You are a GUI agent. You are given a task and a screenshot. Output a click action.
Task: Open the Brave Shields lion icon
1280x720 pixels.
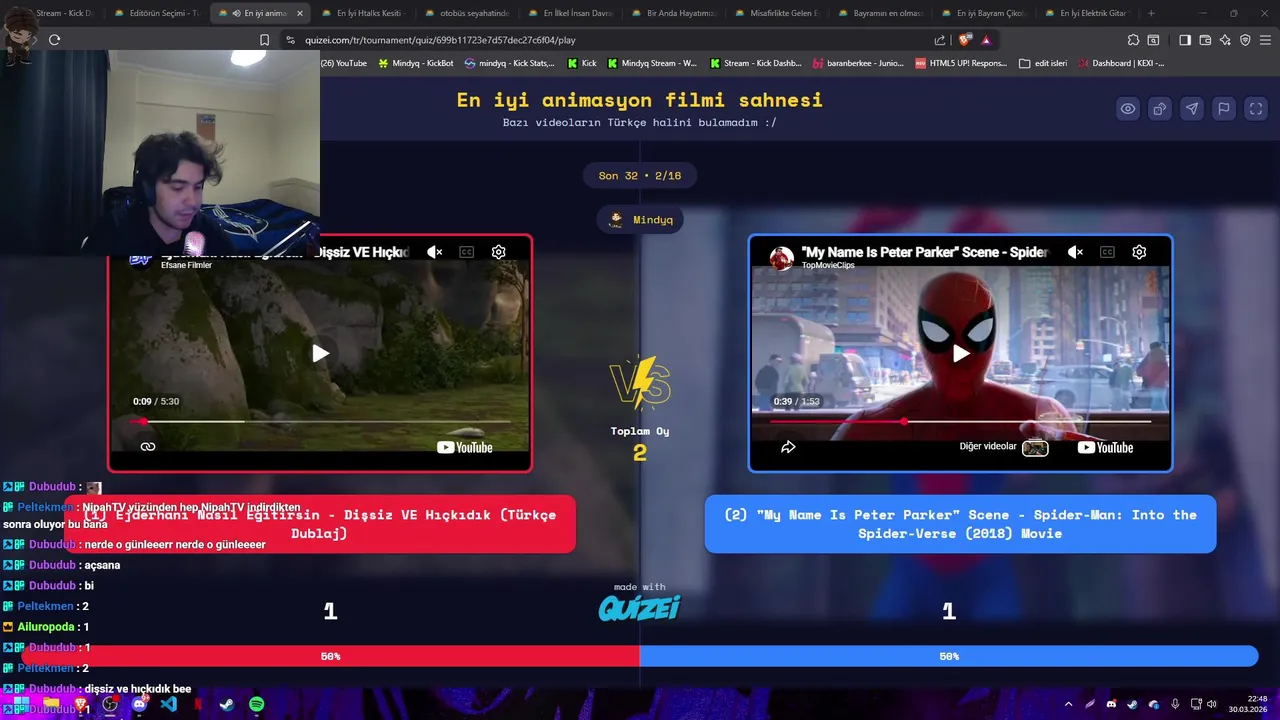coord(964,40)
